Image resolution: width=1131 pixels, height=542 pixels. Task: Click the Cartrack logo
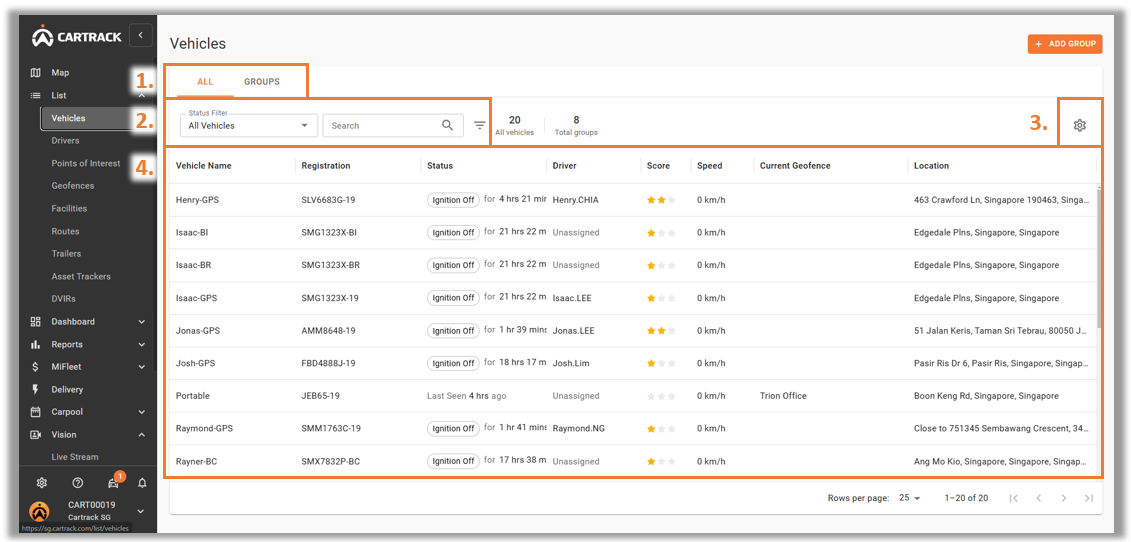tap(77, 37)
